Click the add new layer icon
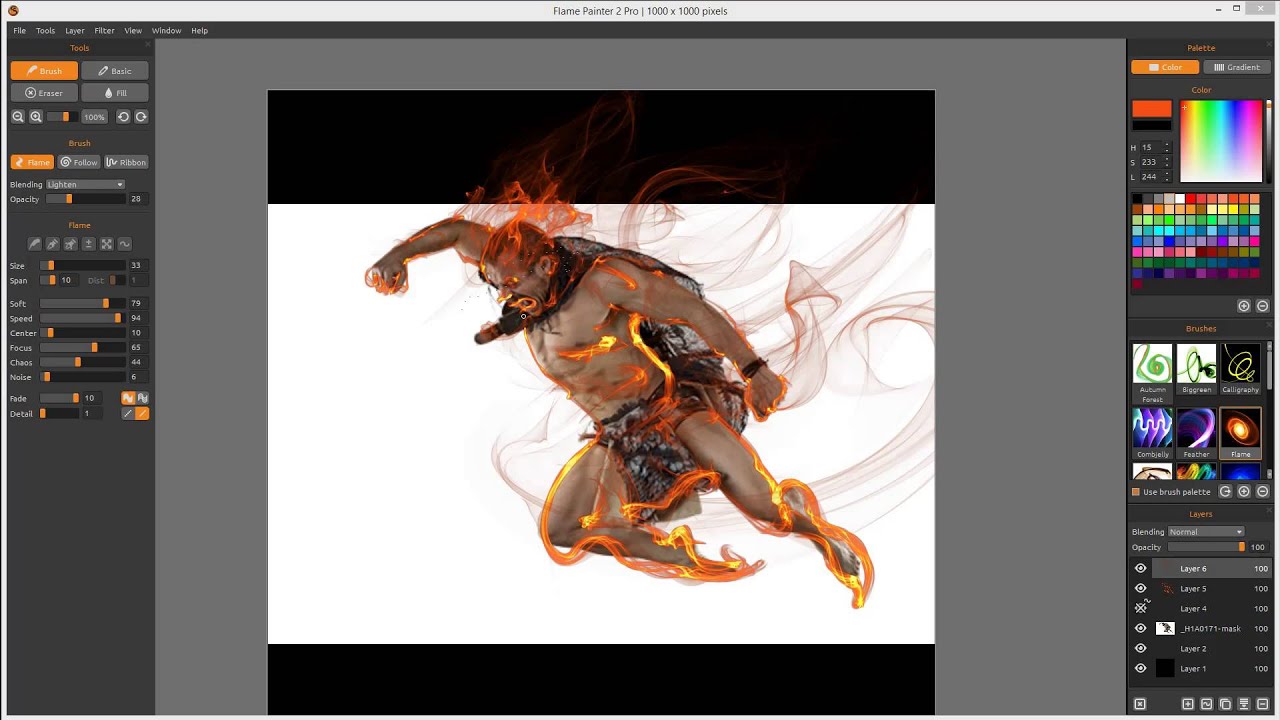 (1188, 705)
